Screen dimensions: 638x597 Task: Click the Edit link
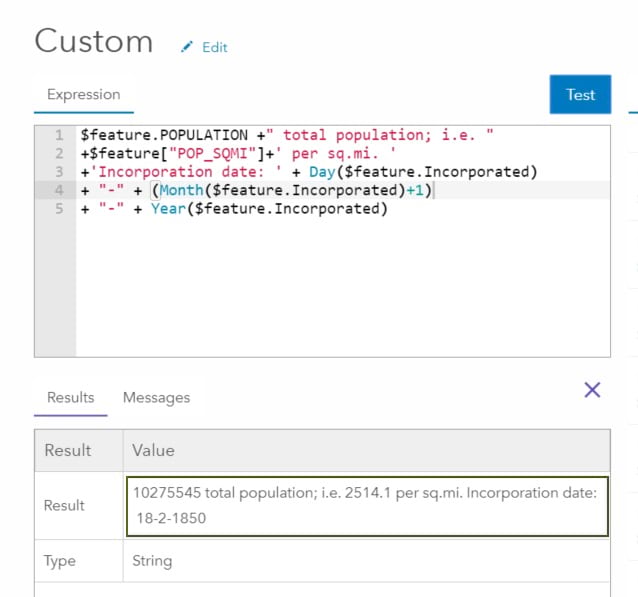[215, 47]
